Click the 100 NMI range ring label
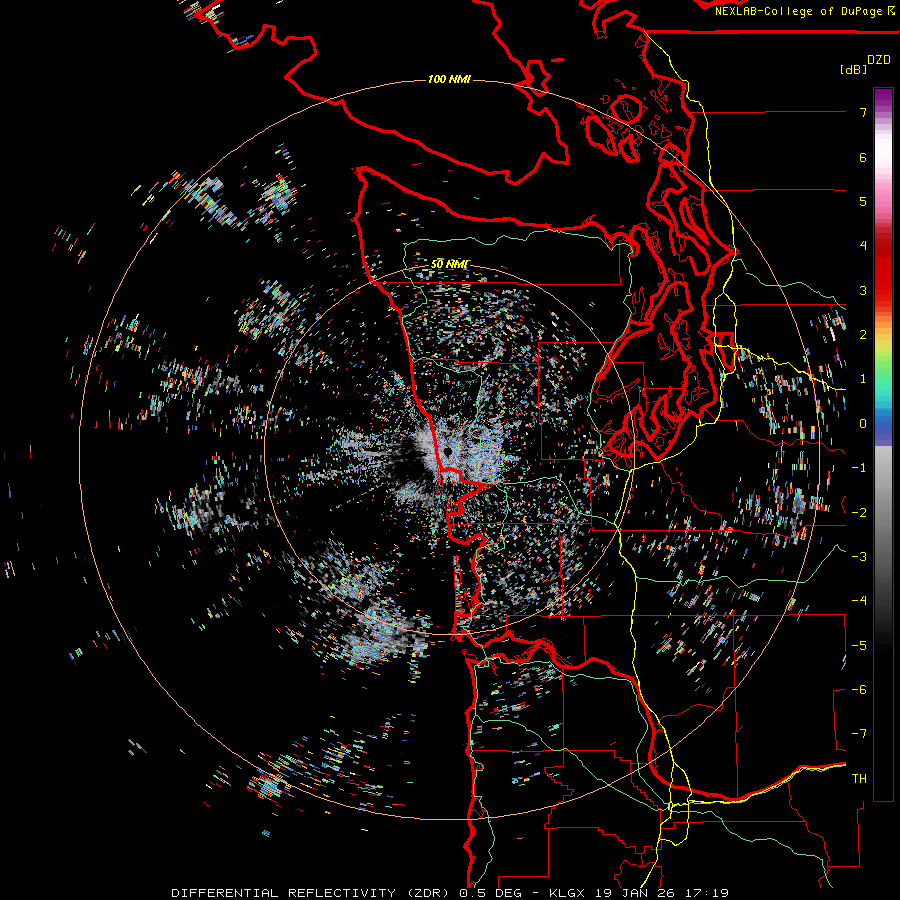Screen dimensions: 900x900 point(449,79)
